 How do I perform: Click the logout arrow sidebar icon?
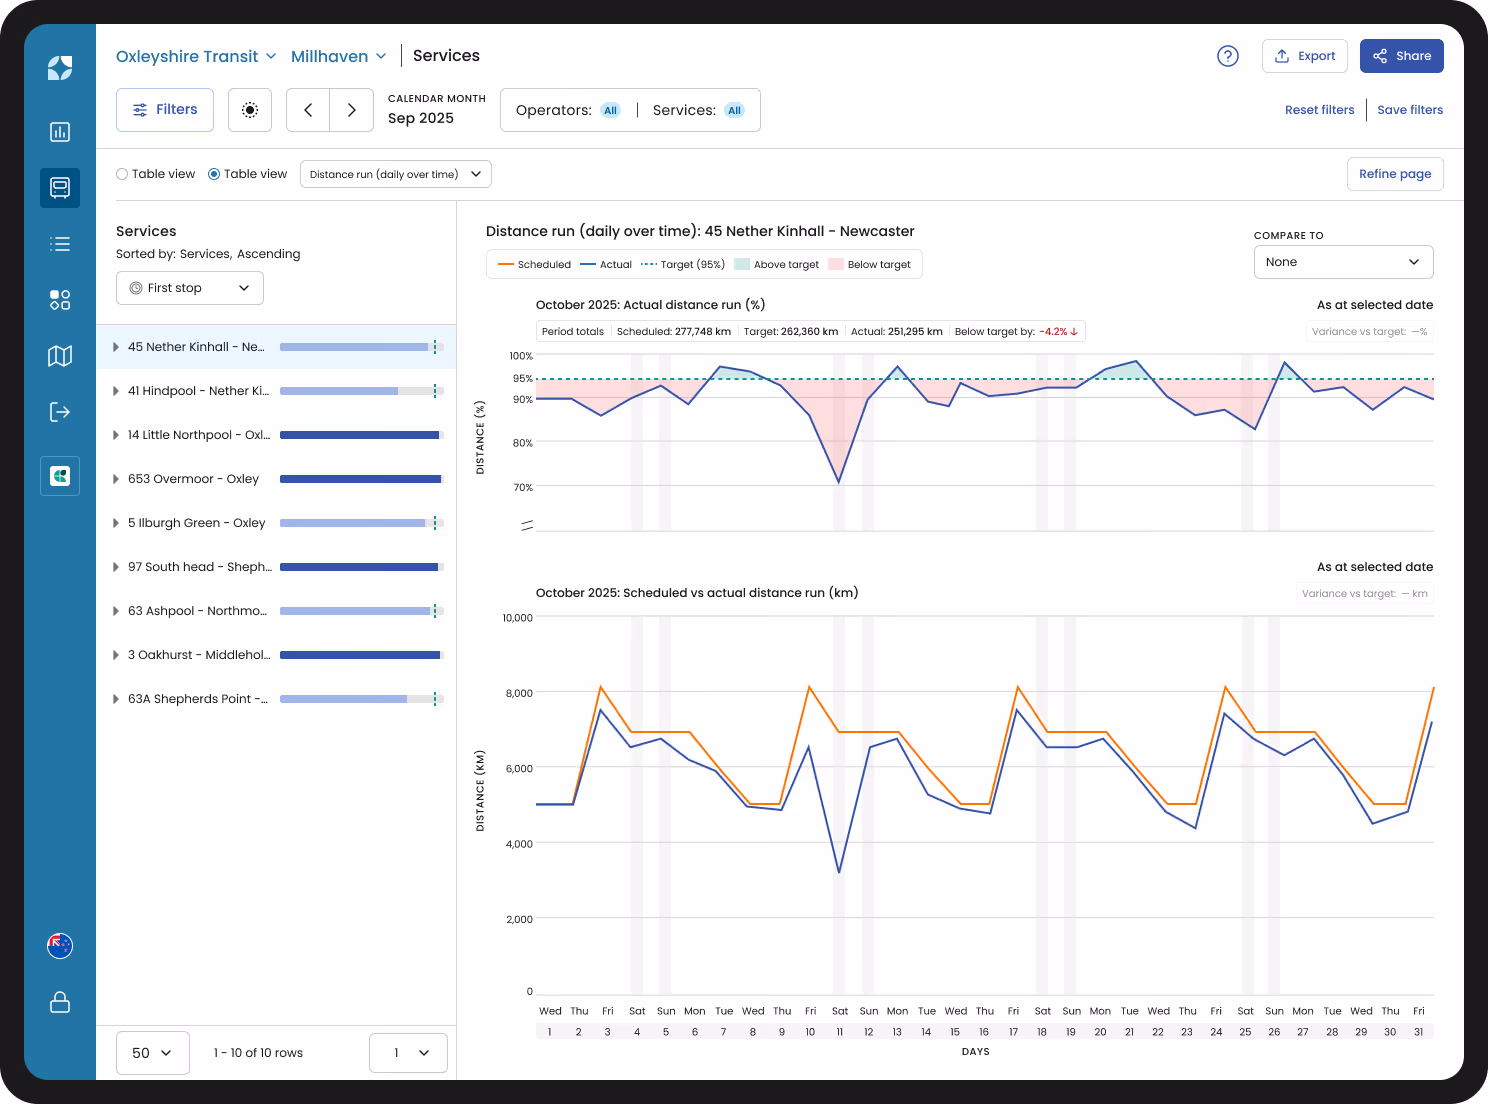coord(60,412)
